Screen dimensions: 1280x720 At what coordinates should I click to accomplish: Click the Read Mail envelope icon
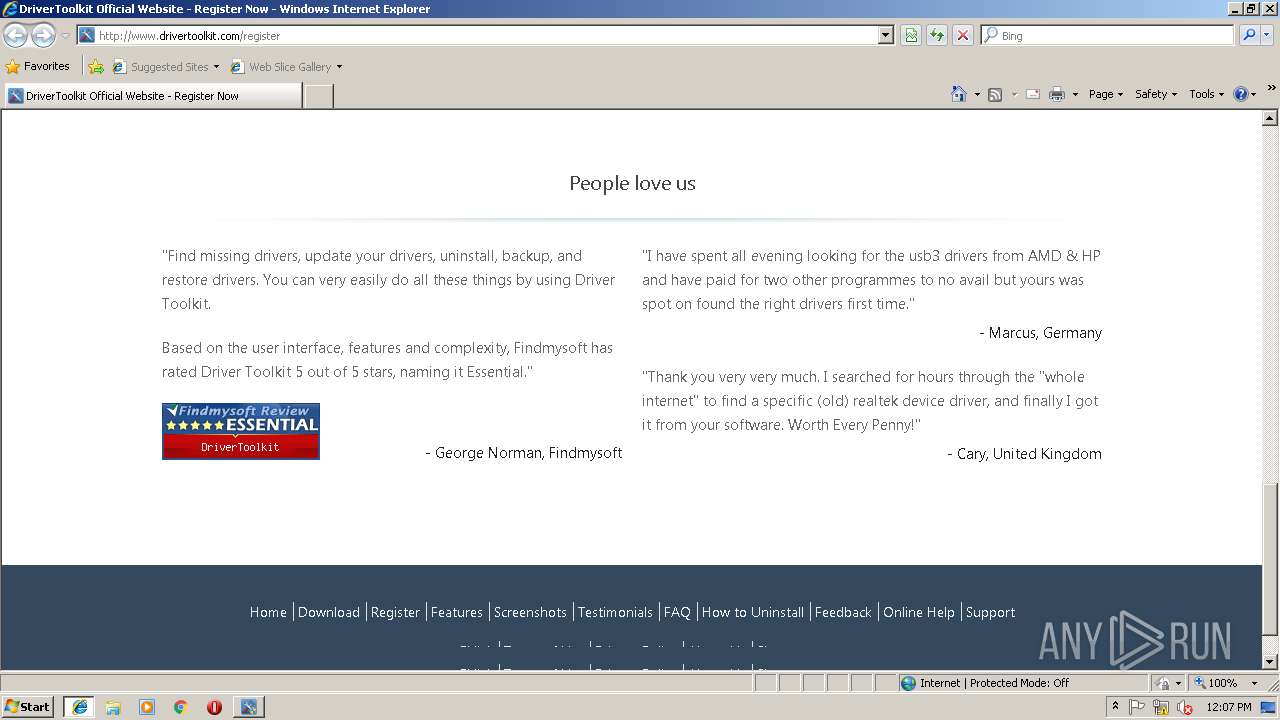[1033, 94]
